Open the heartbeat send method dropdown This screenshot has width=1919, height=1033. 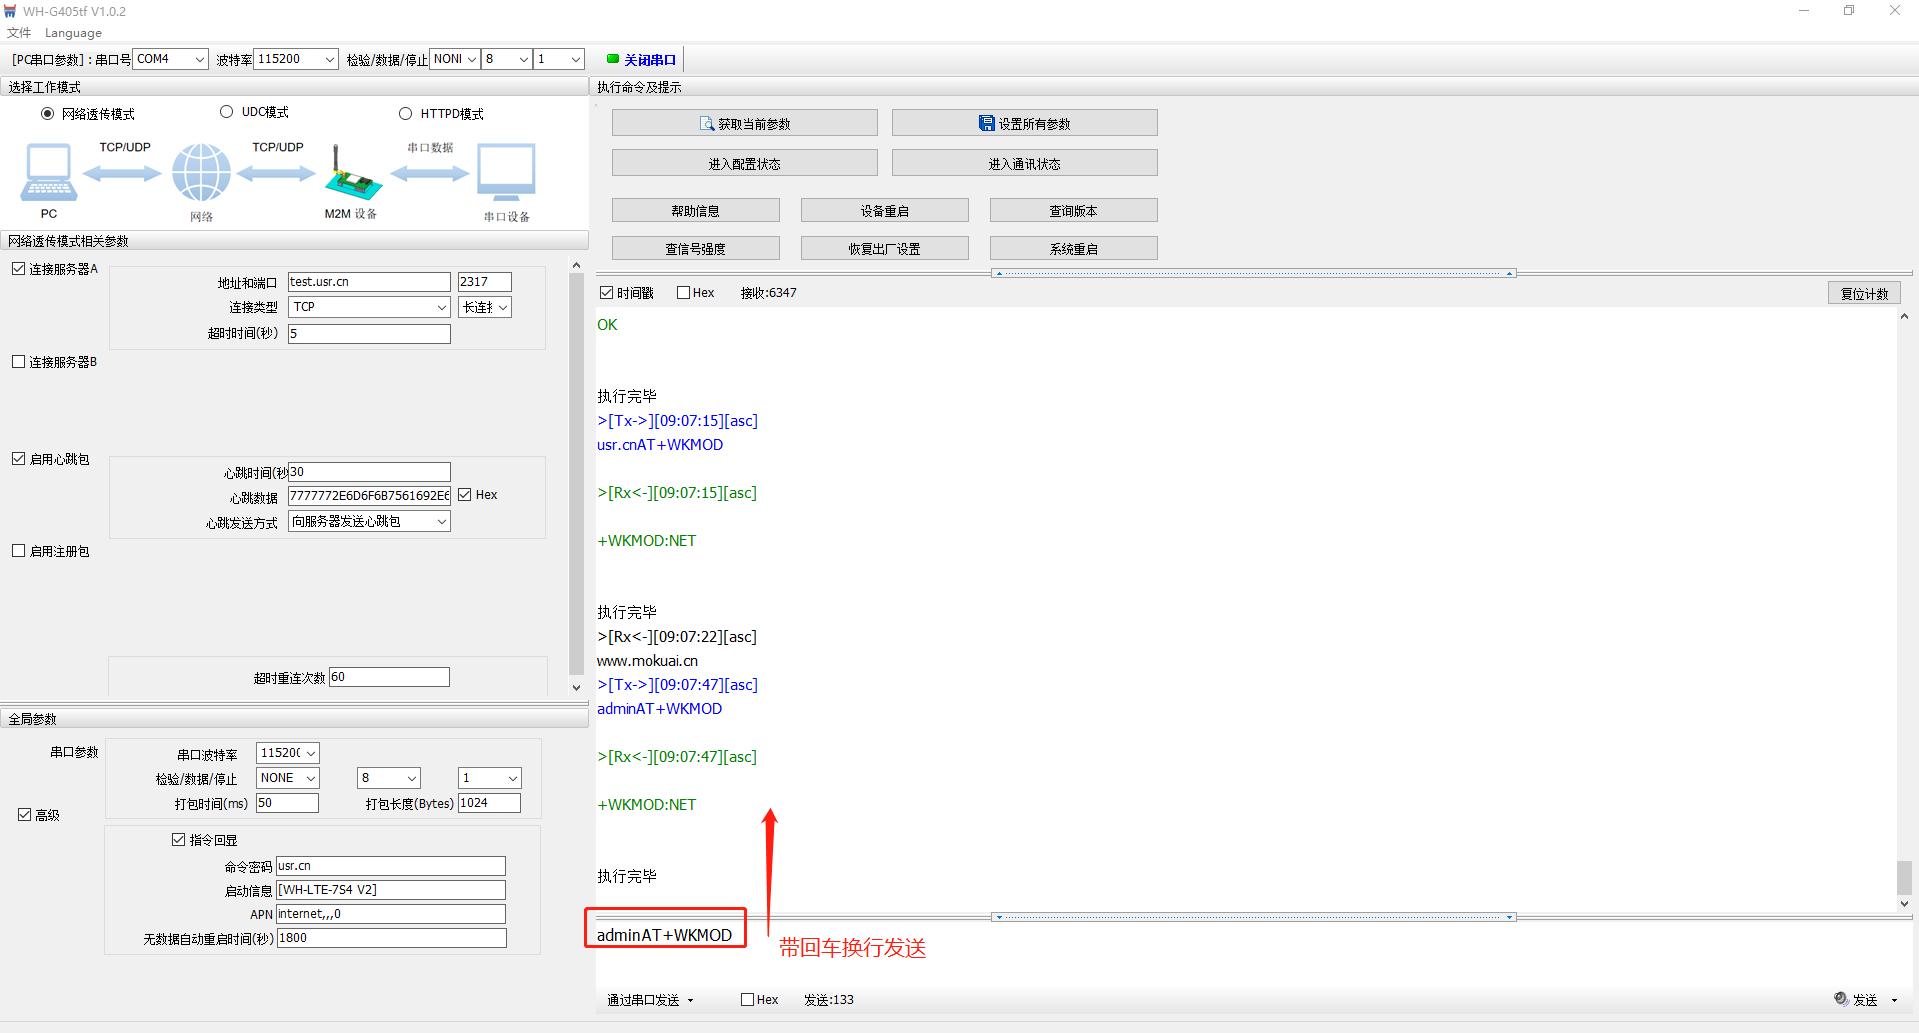[x=369, y=521]
